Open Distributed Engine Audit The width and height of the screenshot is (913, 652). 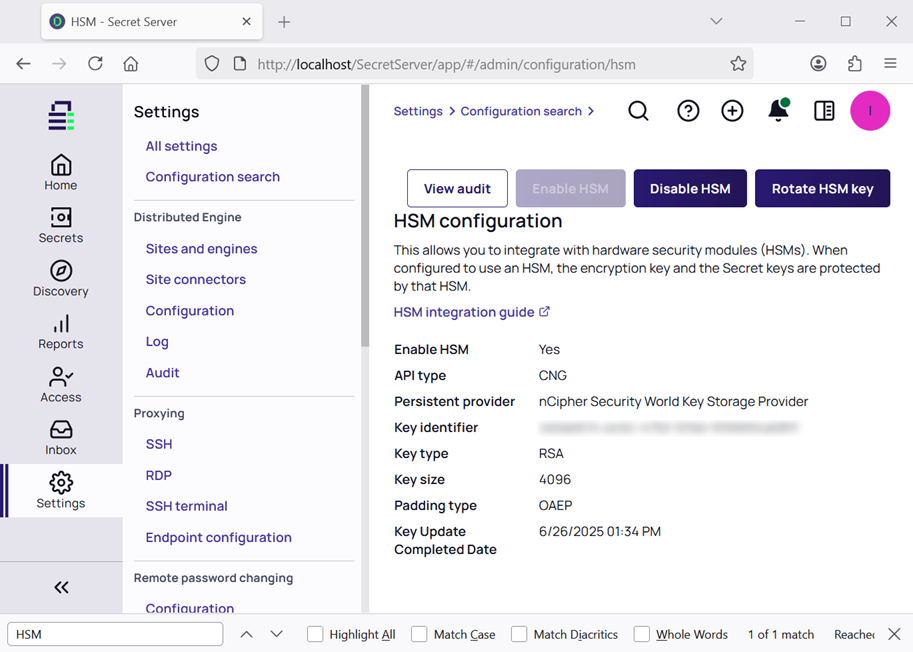(162, 373)
